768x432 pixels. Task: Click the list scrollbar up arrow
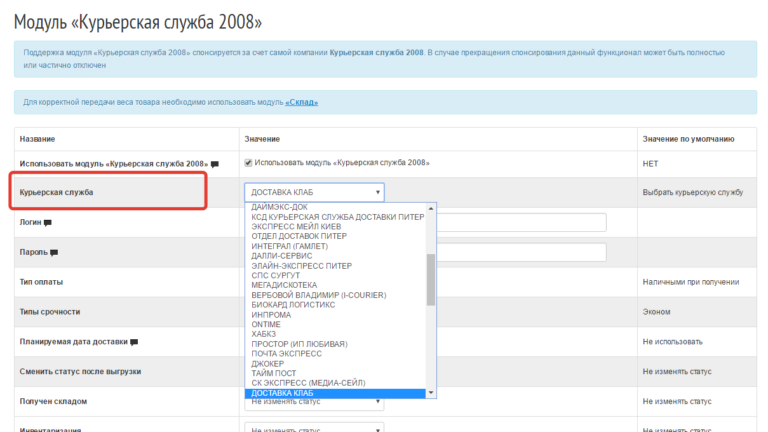pyautogui.click(x=431, y=208)
